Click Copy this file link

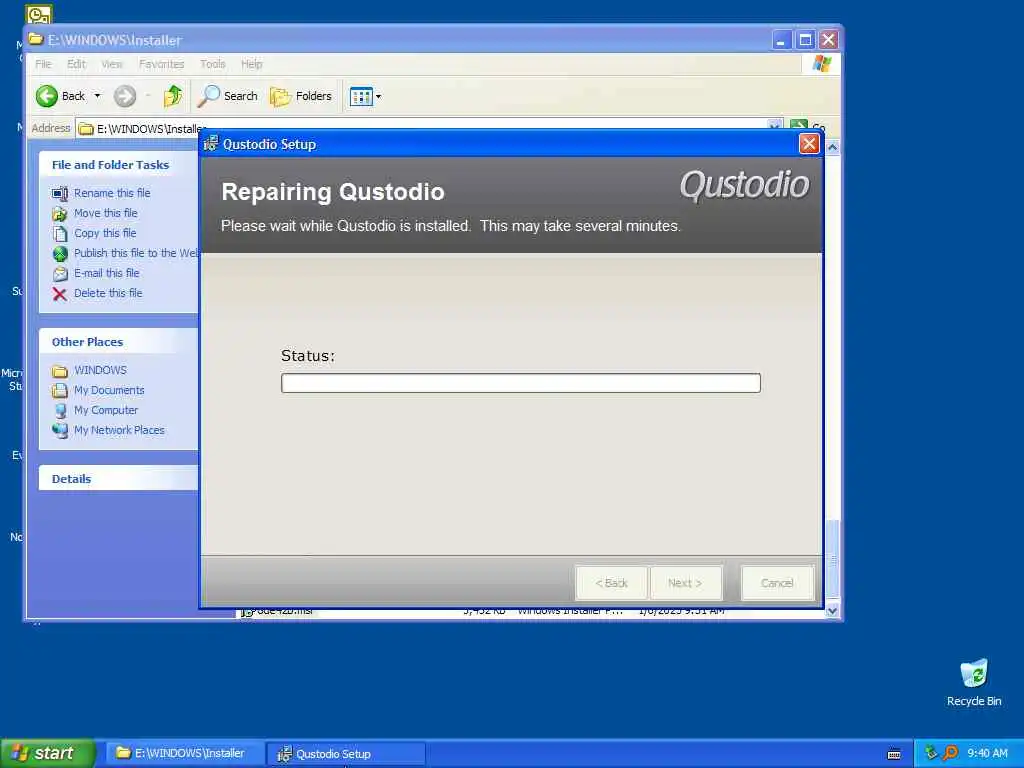(x=105, y=233)
